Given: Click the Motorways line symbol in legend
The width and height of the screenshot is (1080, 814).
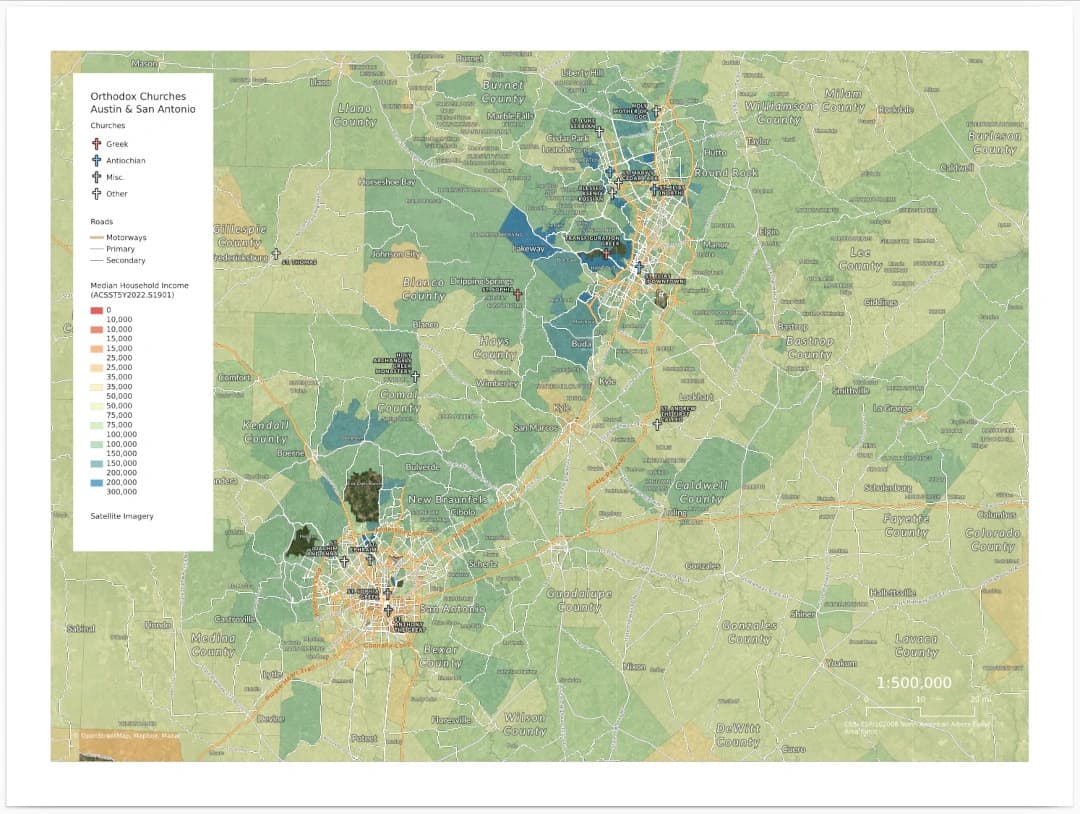Looking at the screenshot, I should (96, 237).
